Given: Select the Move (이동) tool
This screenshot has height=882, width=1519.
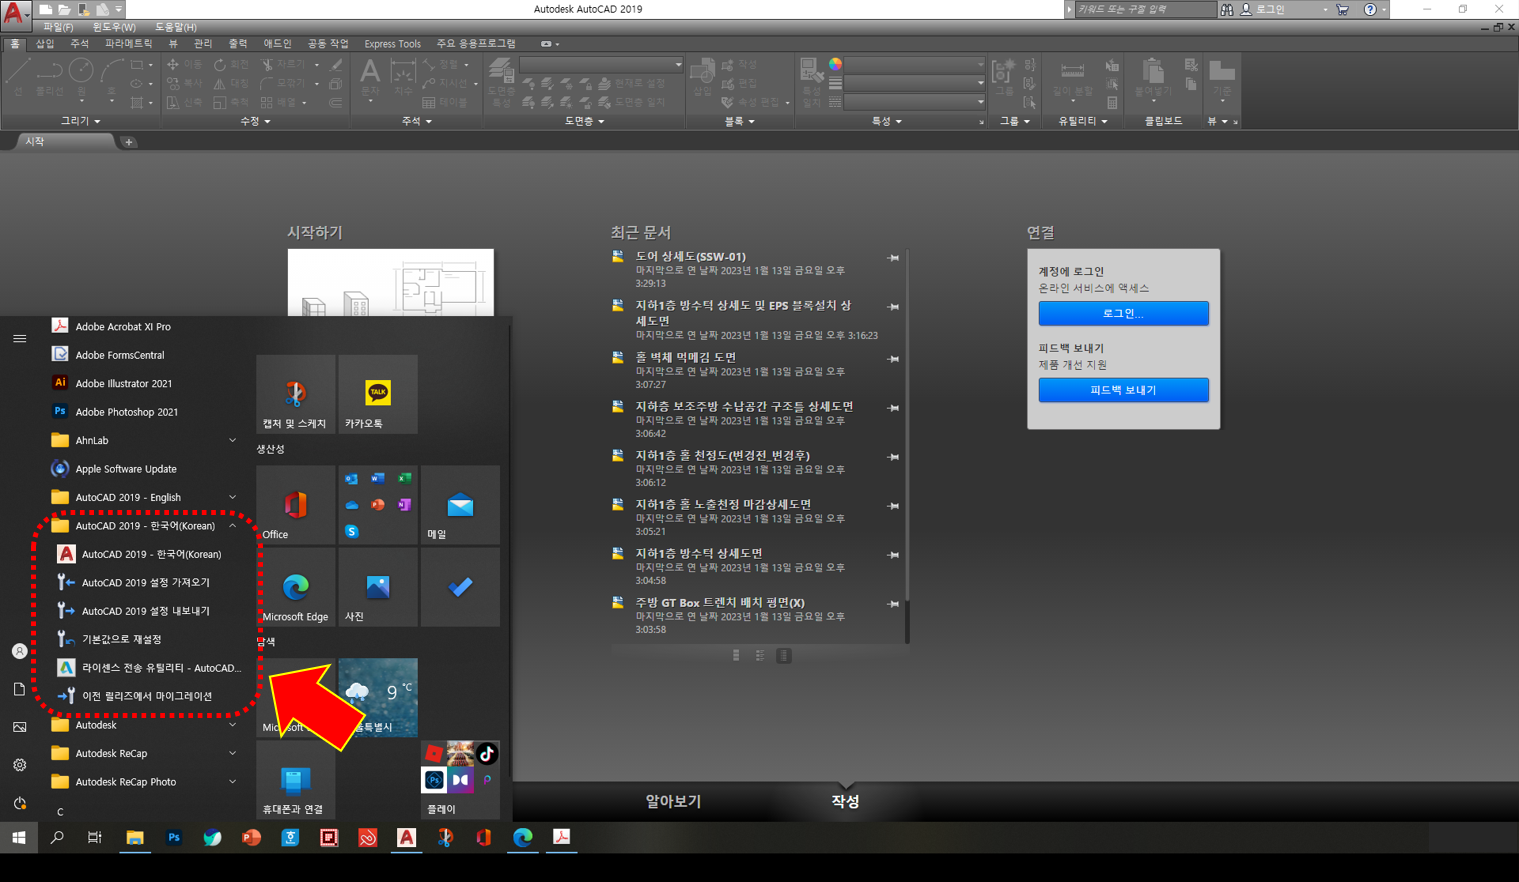Looking at the screenshot, I should tap(184, 65).
